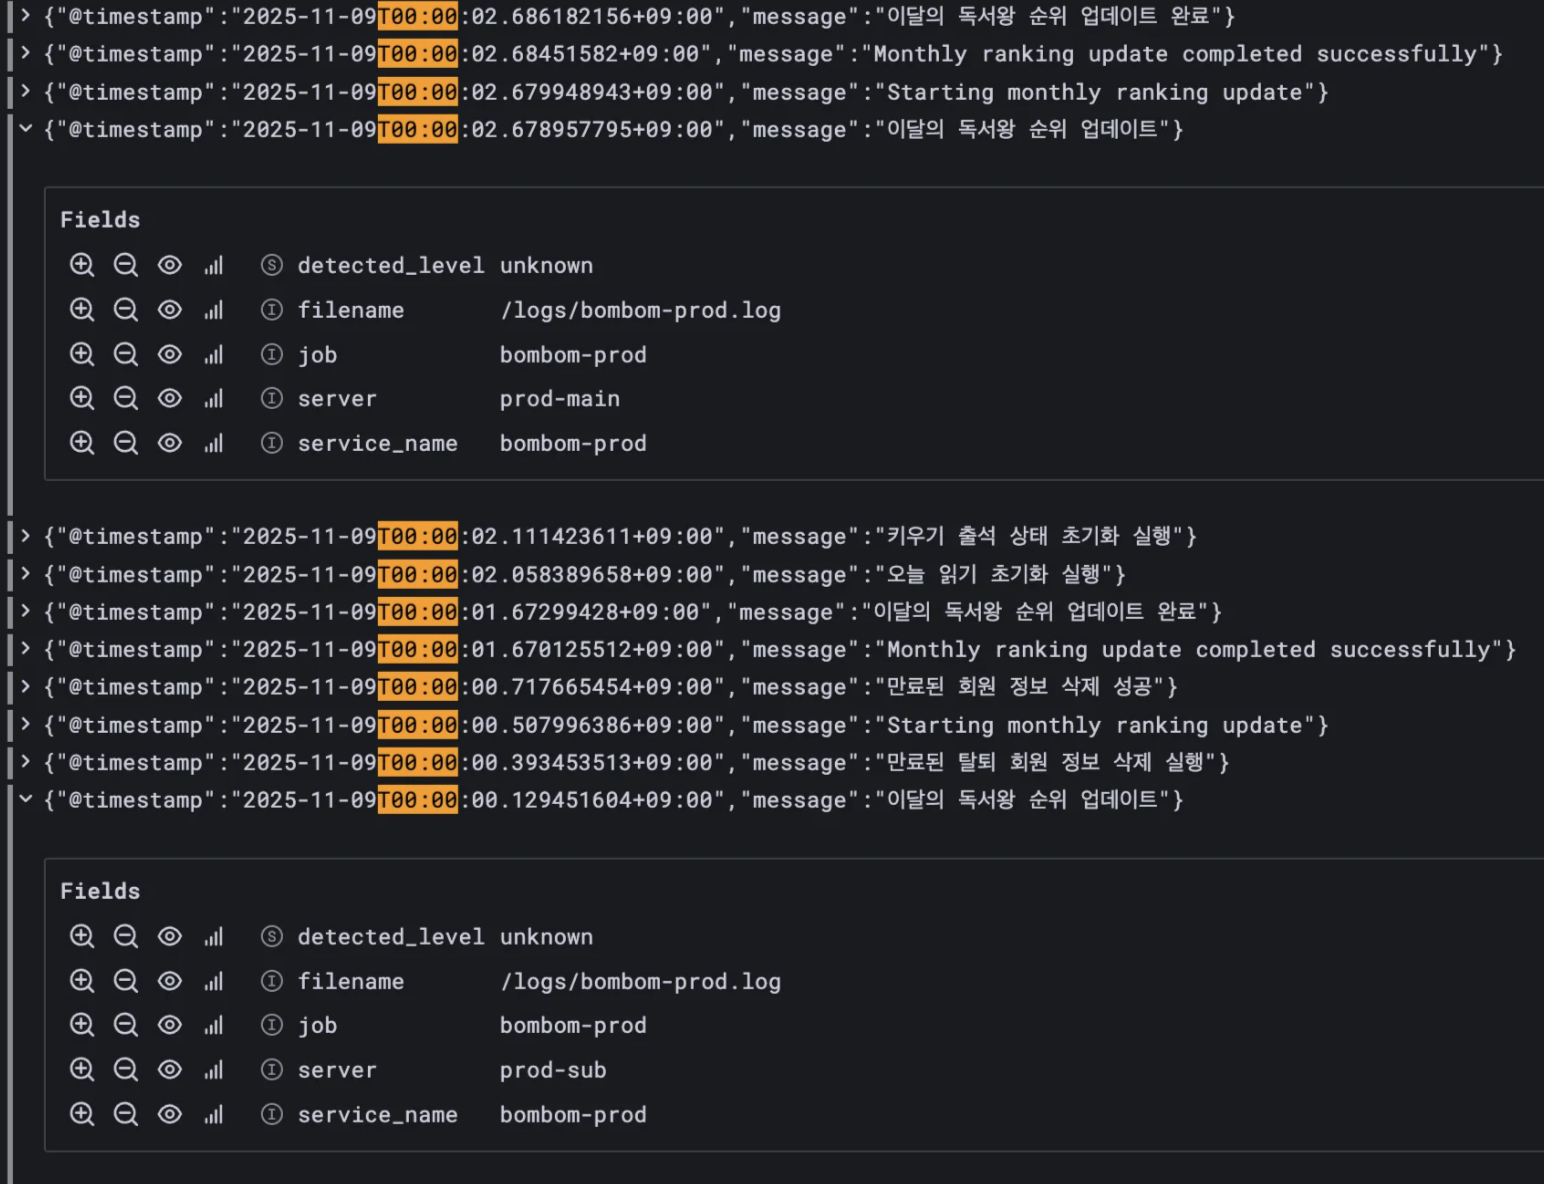Filter out job bombom-prod in first Fields panel
The height and width of the screenshot is (1184, 1544).
(125, 354)
